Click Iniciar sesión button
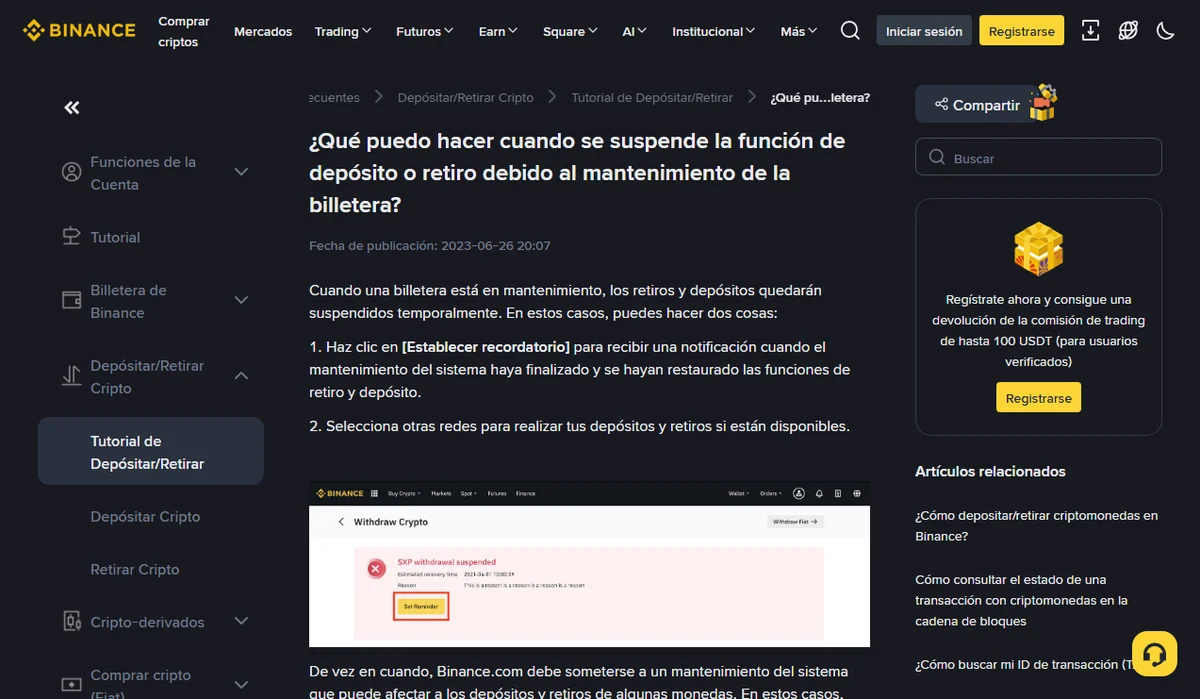The width and height of the screenshot is (1200, 699). [924, 31]
